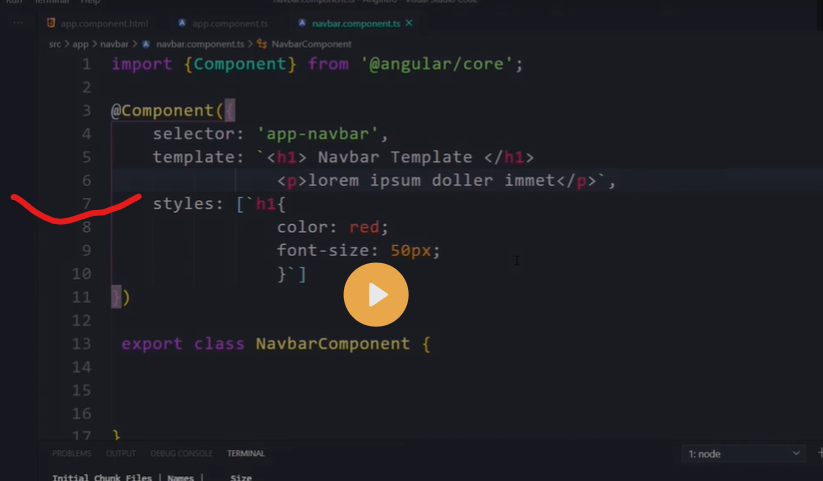Expand the 'navbar' breadcrumb folder
The height and width of the screenshot is (481, 823).
point(113,44)
